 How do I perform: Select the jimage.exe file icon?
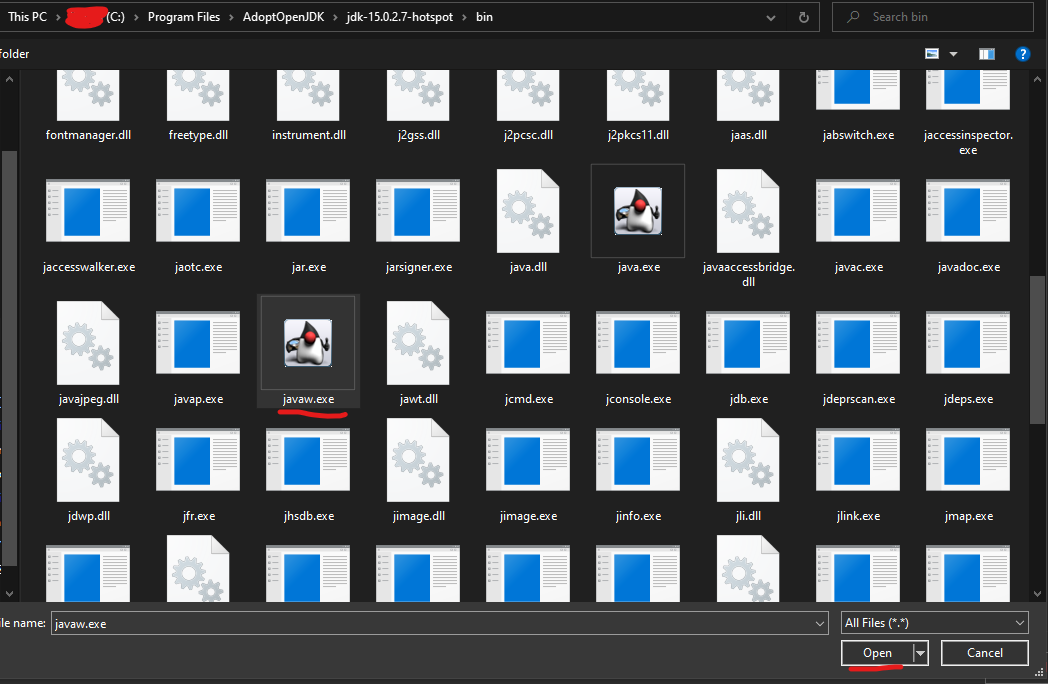pyautogui.click(x=528, y=460)
